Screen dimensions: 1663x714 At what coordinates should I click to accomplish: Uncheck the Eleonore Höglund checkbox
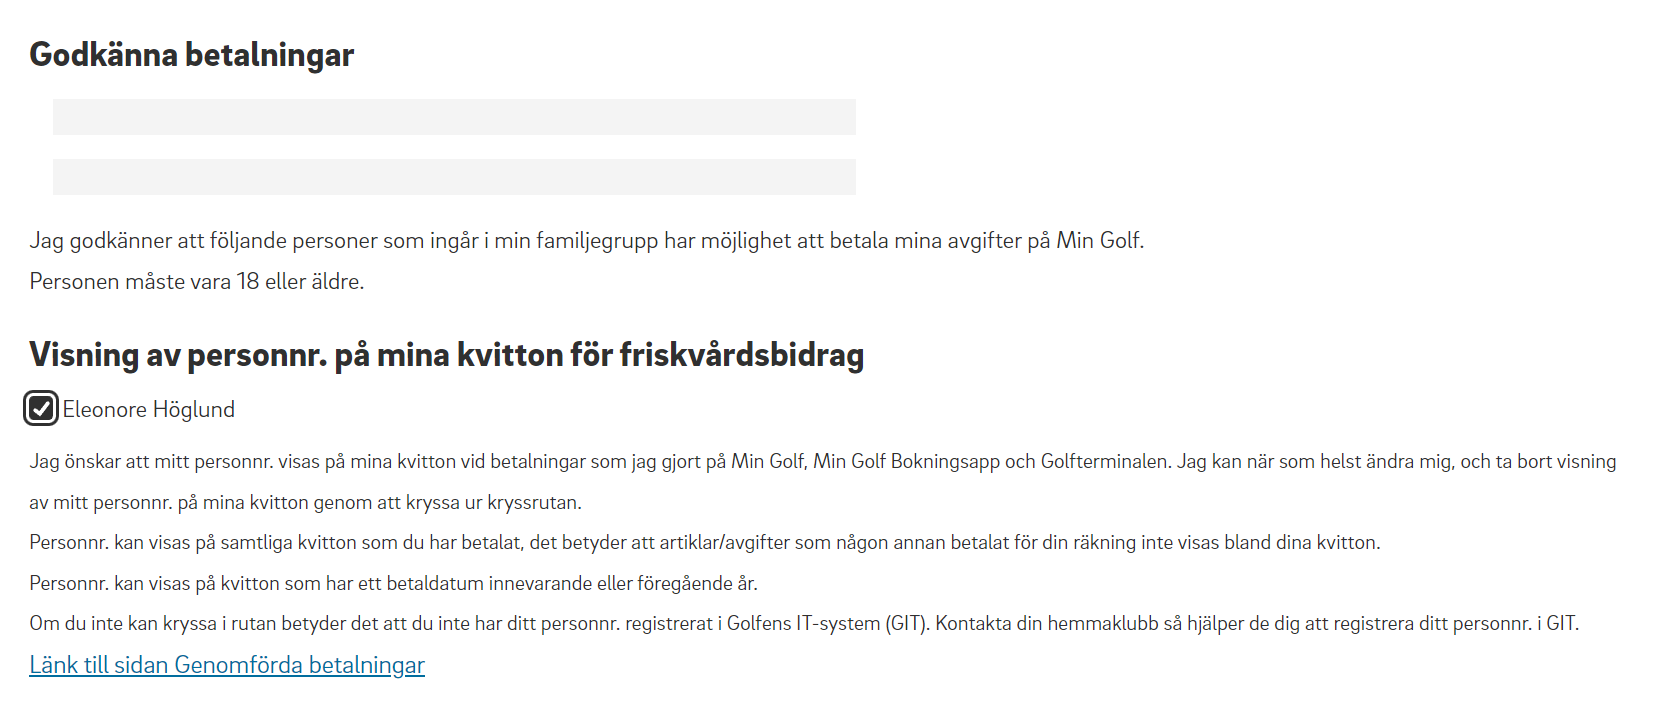(x=41, y=408)
